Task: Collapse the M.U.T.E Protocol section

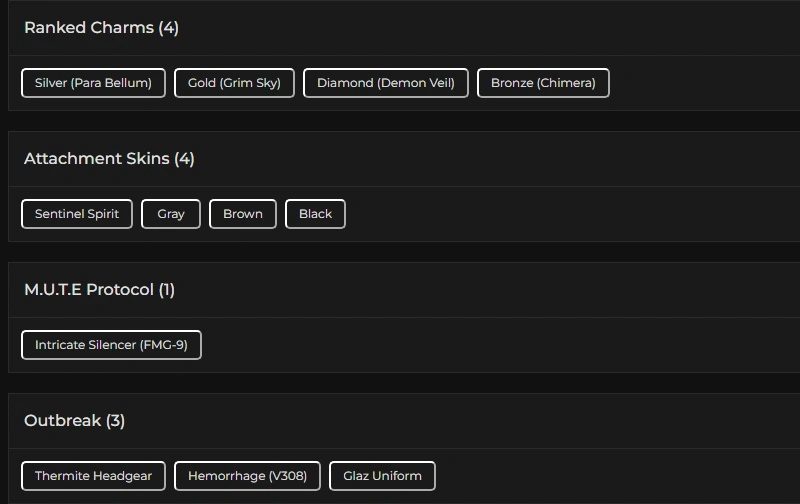Action: (88, 290)
